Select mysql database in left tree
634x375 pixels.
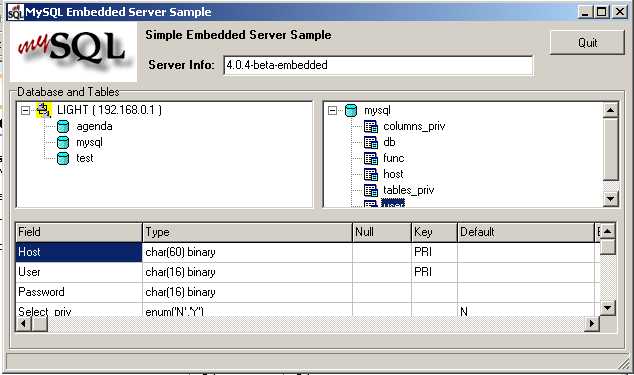(89, 142)
